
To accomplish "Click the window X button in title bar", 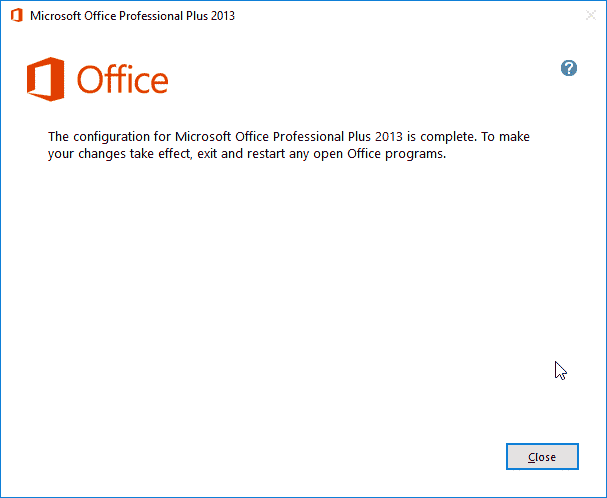I will [589, 16].
